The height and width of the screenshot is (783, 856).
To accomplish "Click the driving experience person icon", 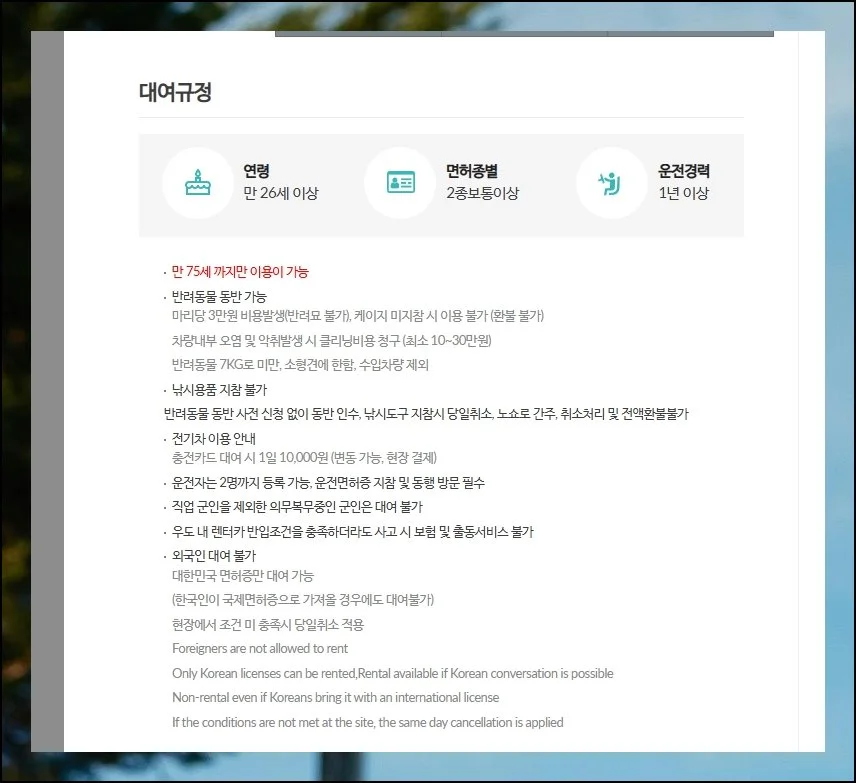I will click(611, 183).
